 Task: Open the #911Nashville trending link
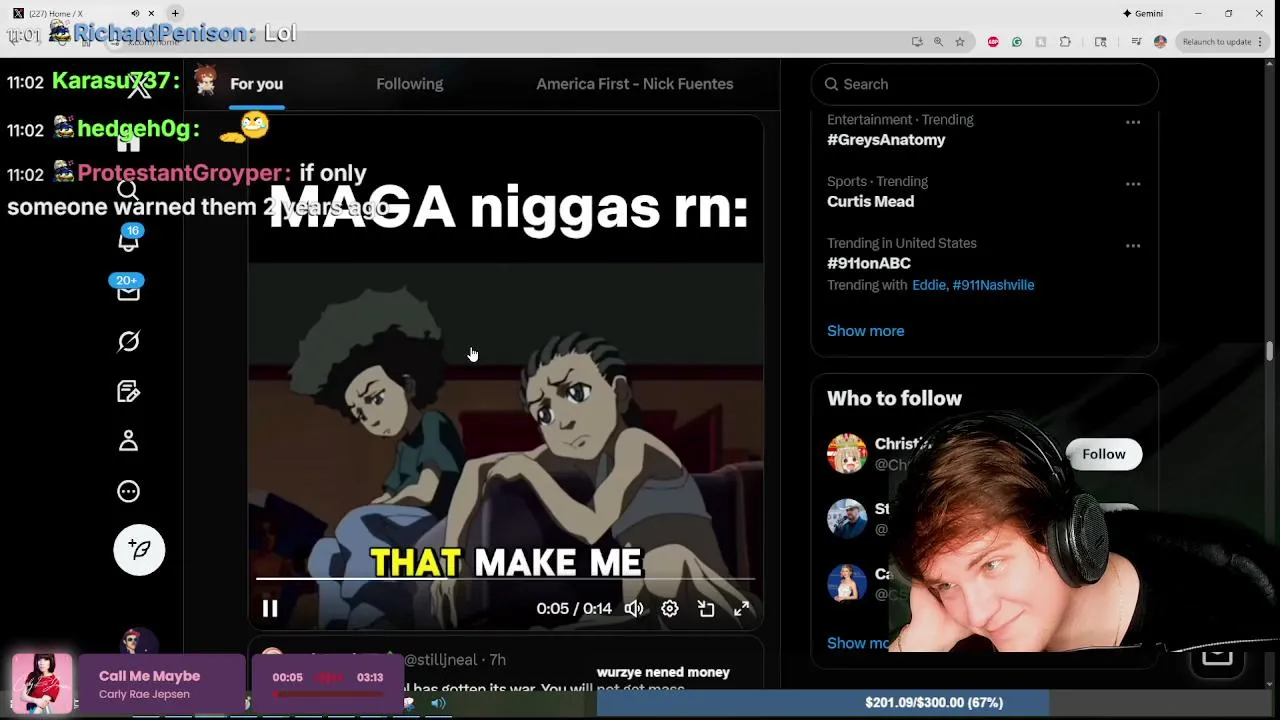click(993, 285)
